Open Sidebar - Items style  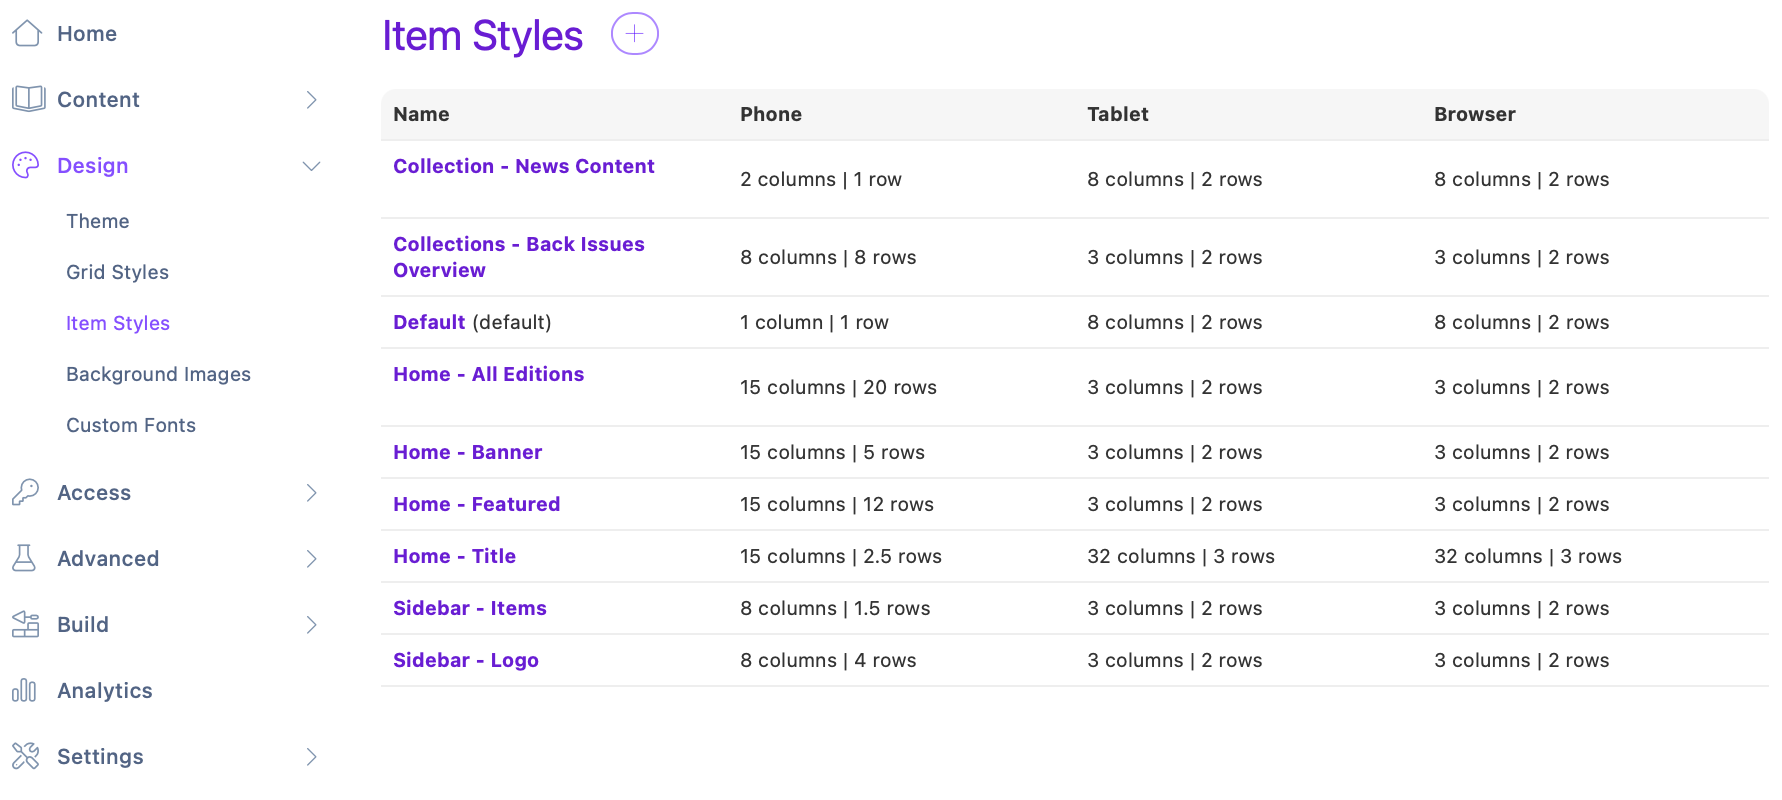coord(470,608)
